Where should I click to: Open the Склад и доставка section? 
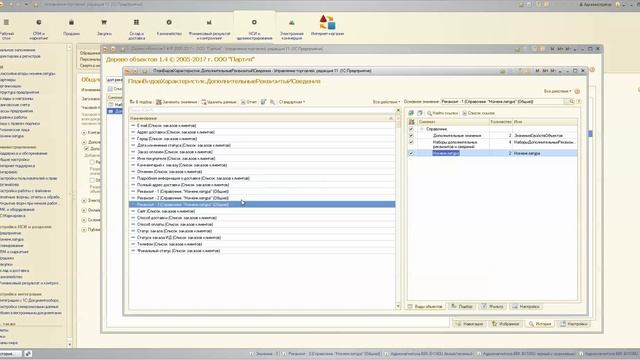pyautogui.click(x=136, y=29)
